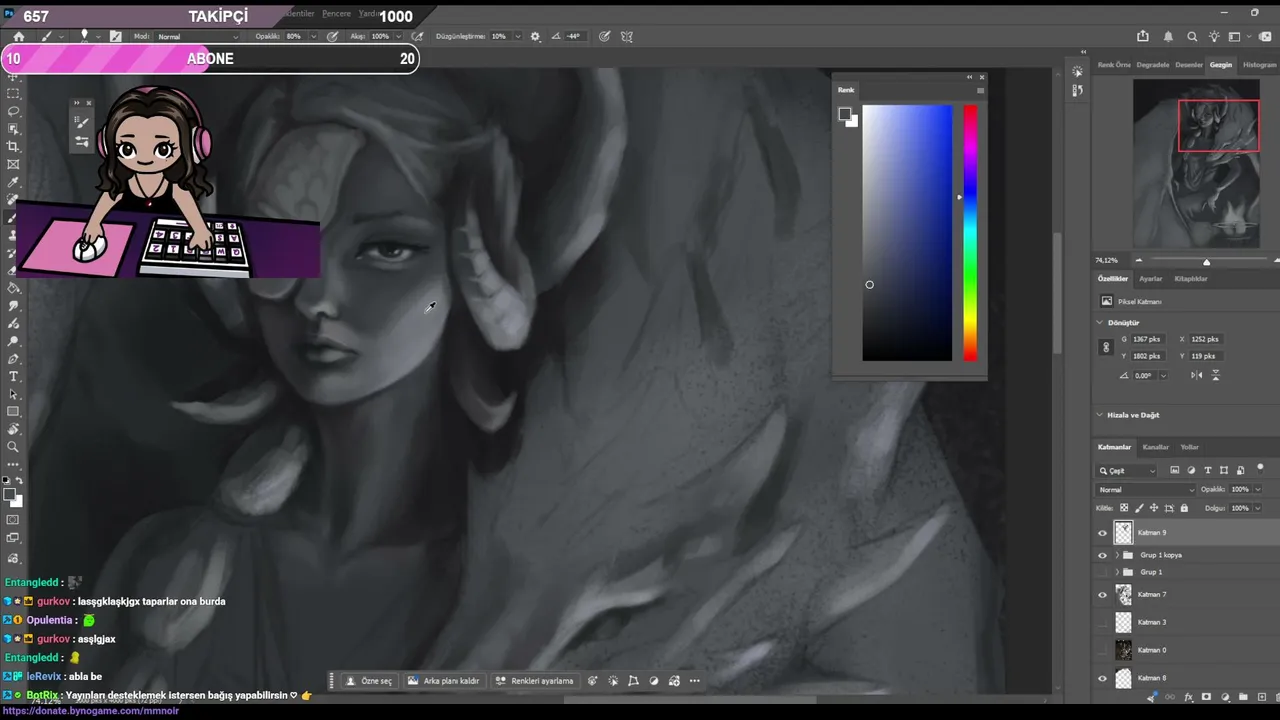
Task: Show the Grup 1 group
Action: pos(1103,572)
